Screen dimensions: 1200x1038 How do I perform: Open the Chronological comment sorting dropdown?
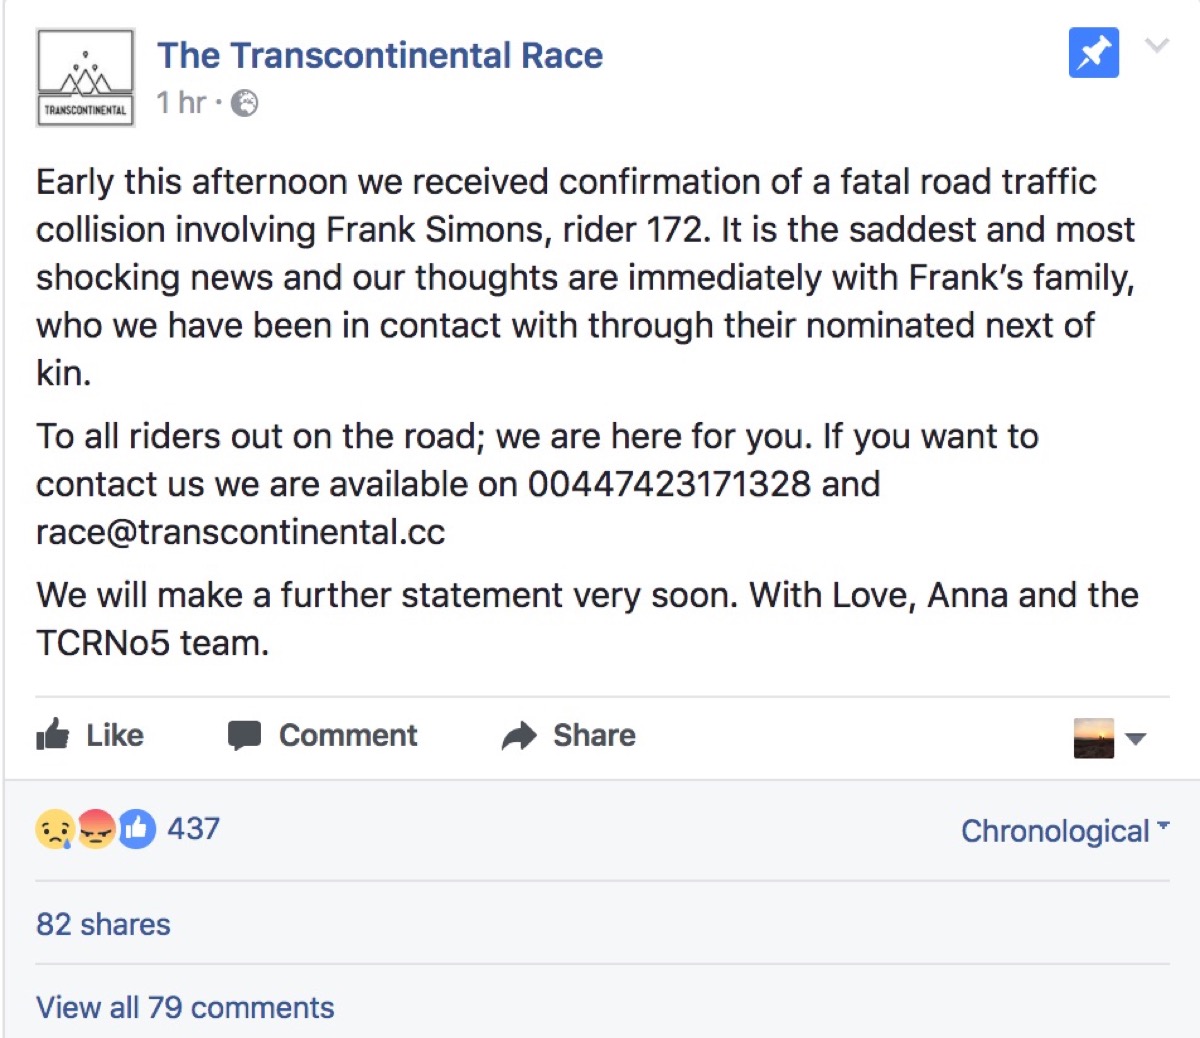[1064, 831]
